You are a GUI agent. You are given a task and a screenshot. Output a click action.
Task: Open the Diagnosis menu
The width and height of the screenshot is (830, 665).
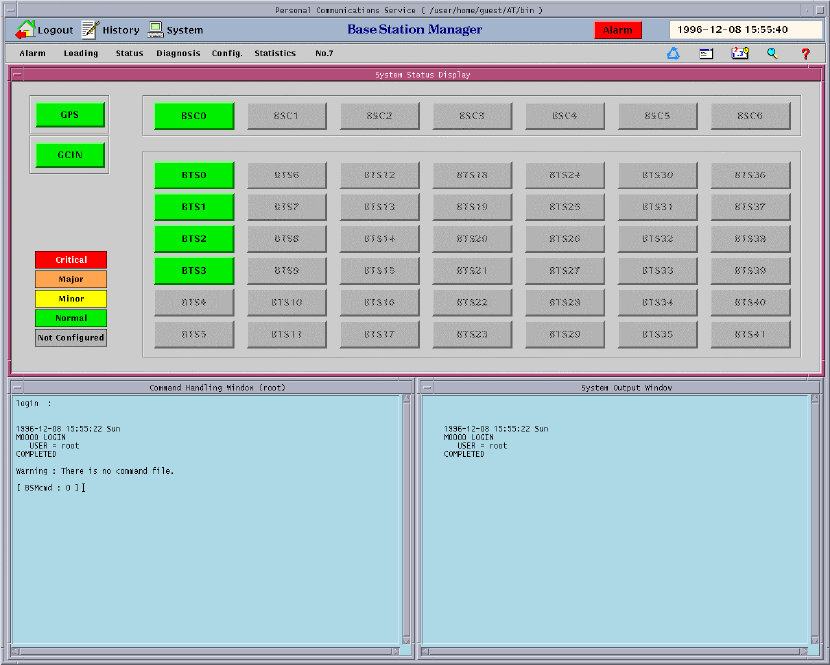(x=178, y=53)
